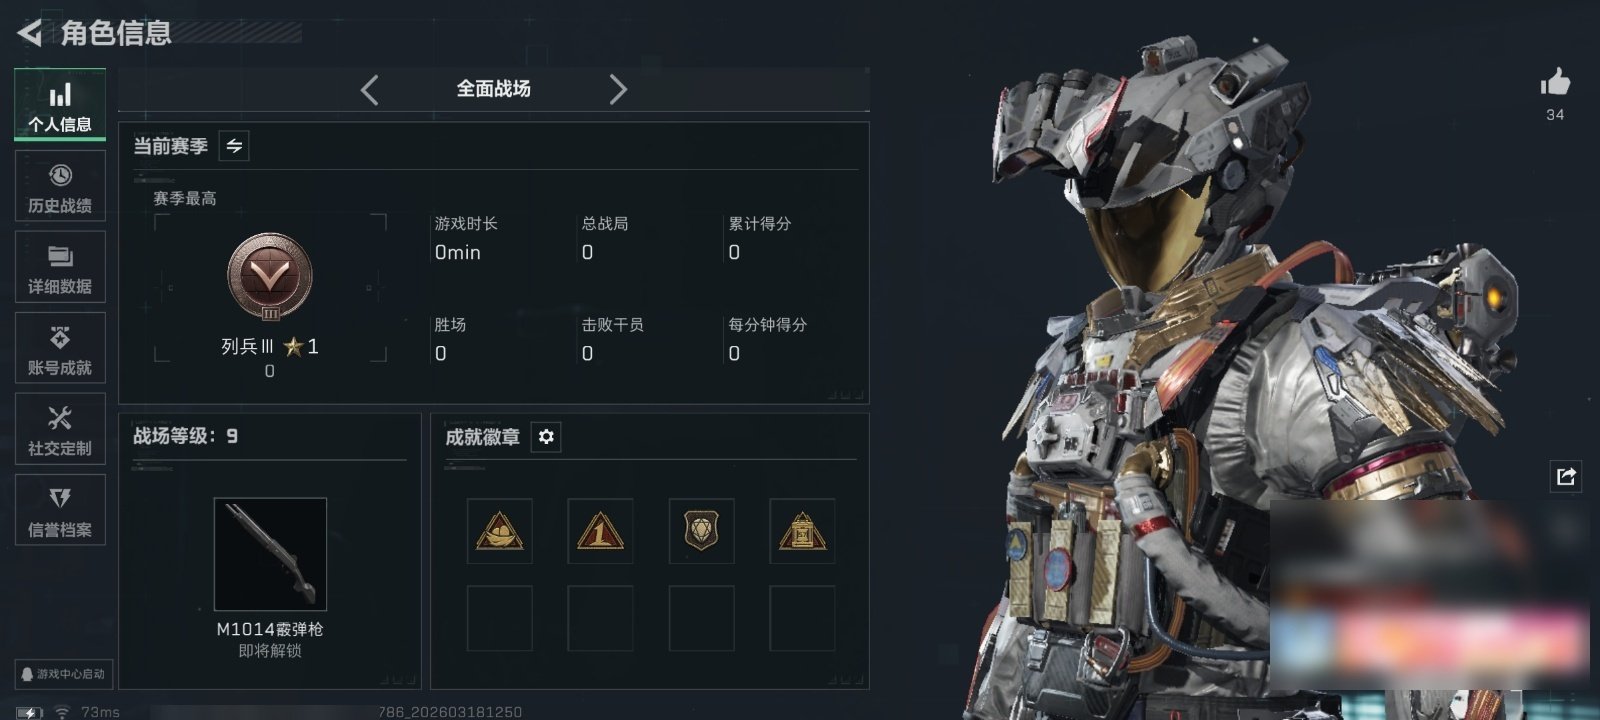The width and height of the screenshot is (1600, 720).
Task: Click the number 1 triangle achievement badge
Action: click(x=600, y=531)
